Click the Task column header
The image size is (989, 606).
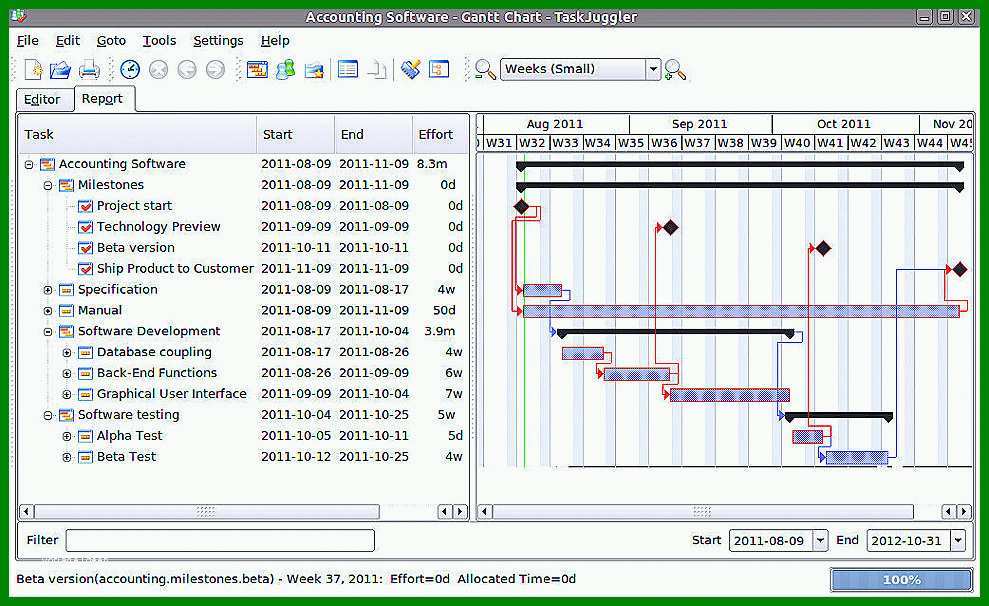pyautogui.click(x=138, y=134)
